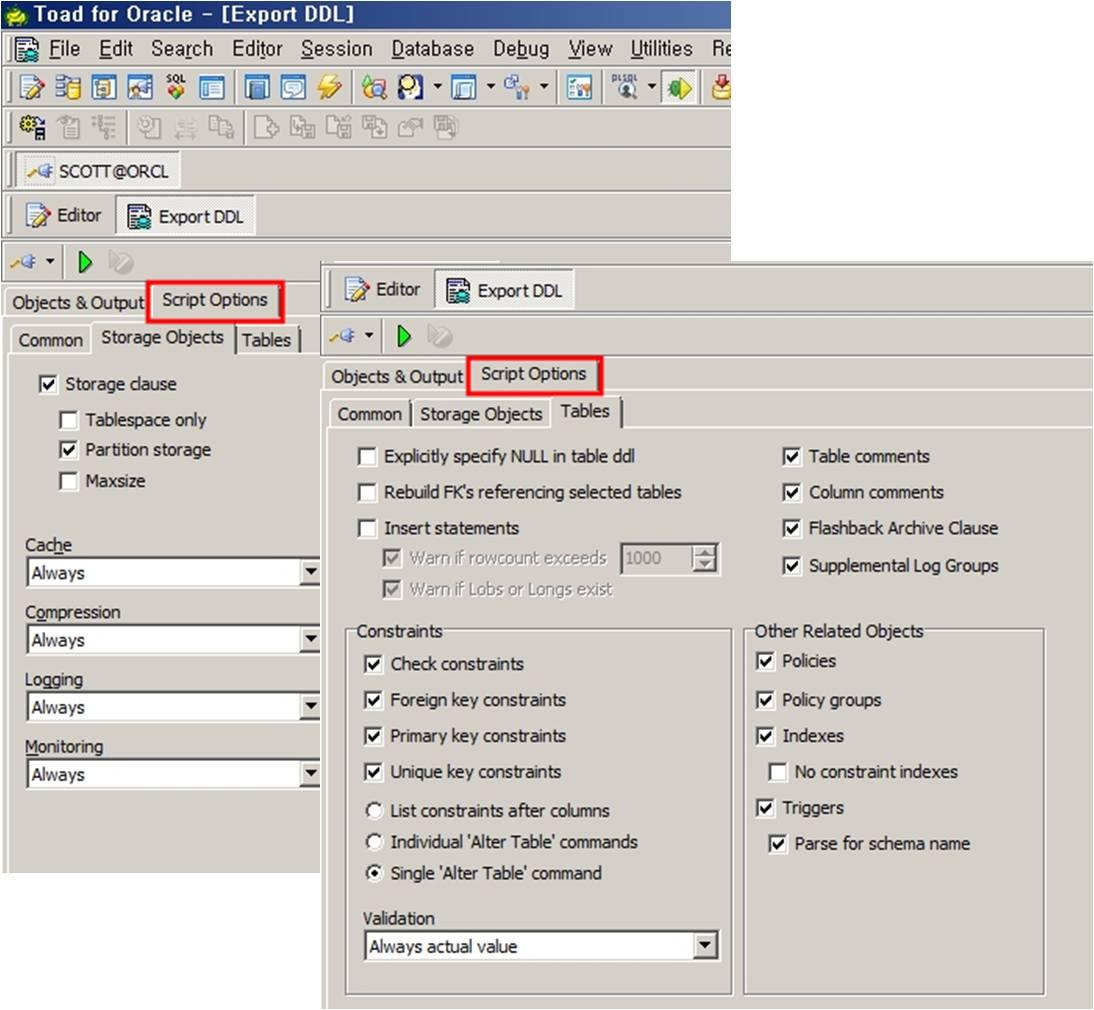Viewport: 1094px width, 1010px height.
Task: Expand the Compression dropdown
Action: click(310, 640)
